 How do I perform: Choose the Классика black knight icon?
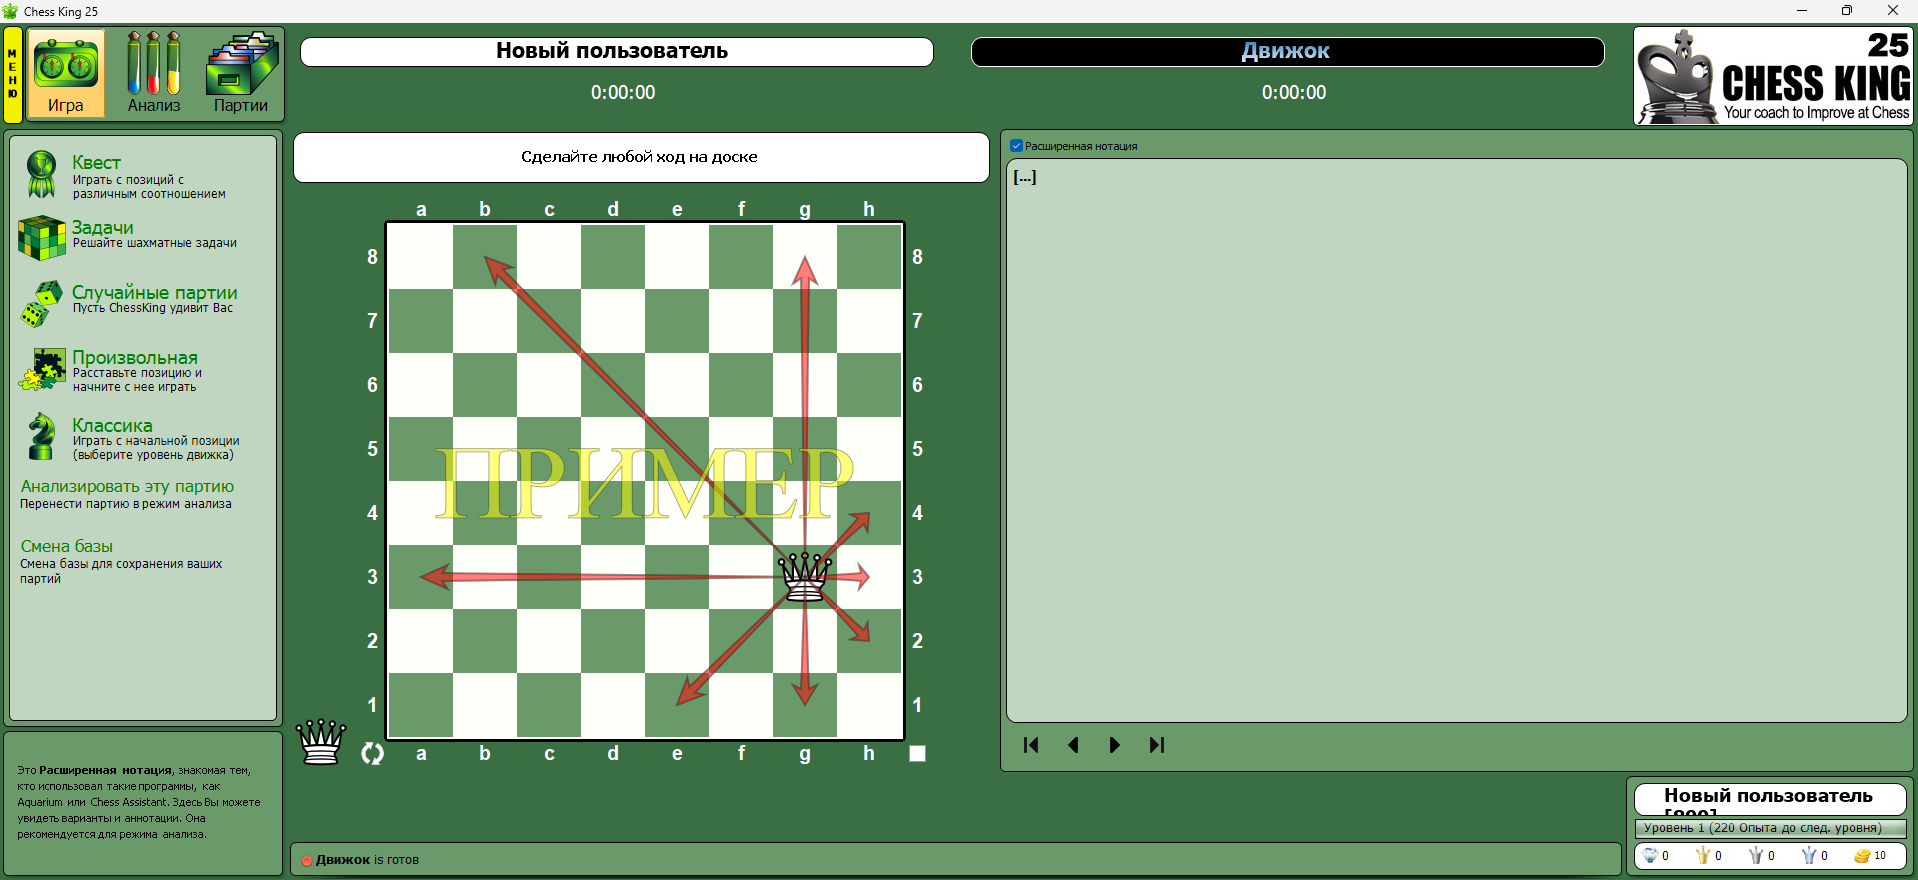tap(41, 437)
